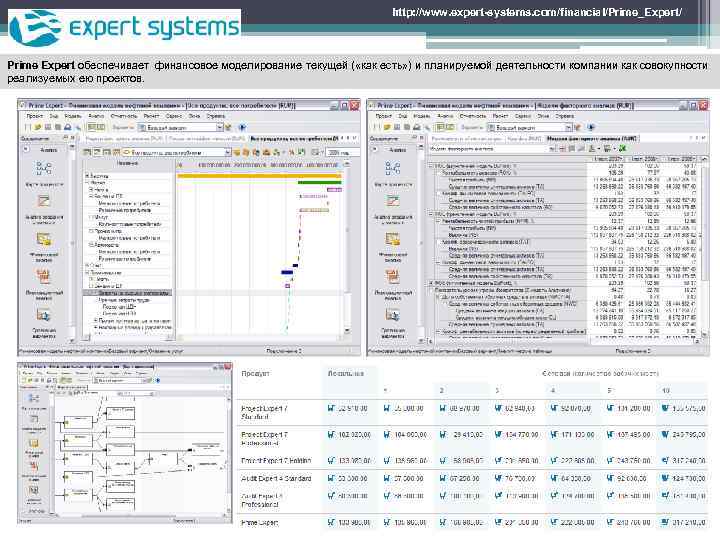
Task: Click vertical scrollbar of the Gantt chart
Action: [x=347, y=248]
